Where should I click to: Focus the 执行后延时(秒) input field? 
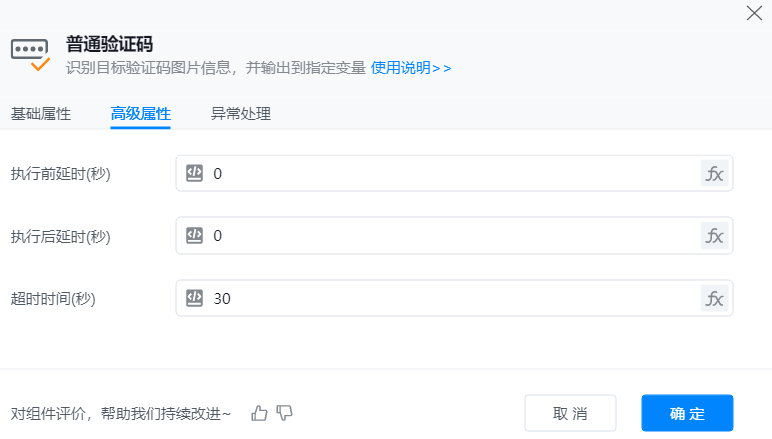(450, 236)
